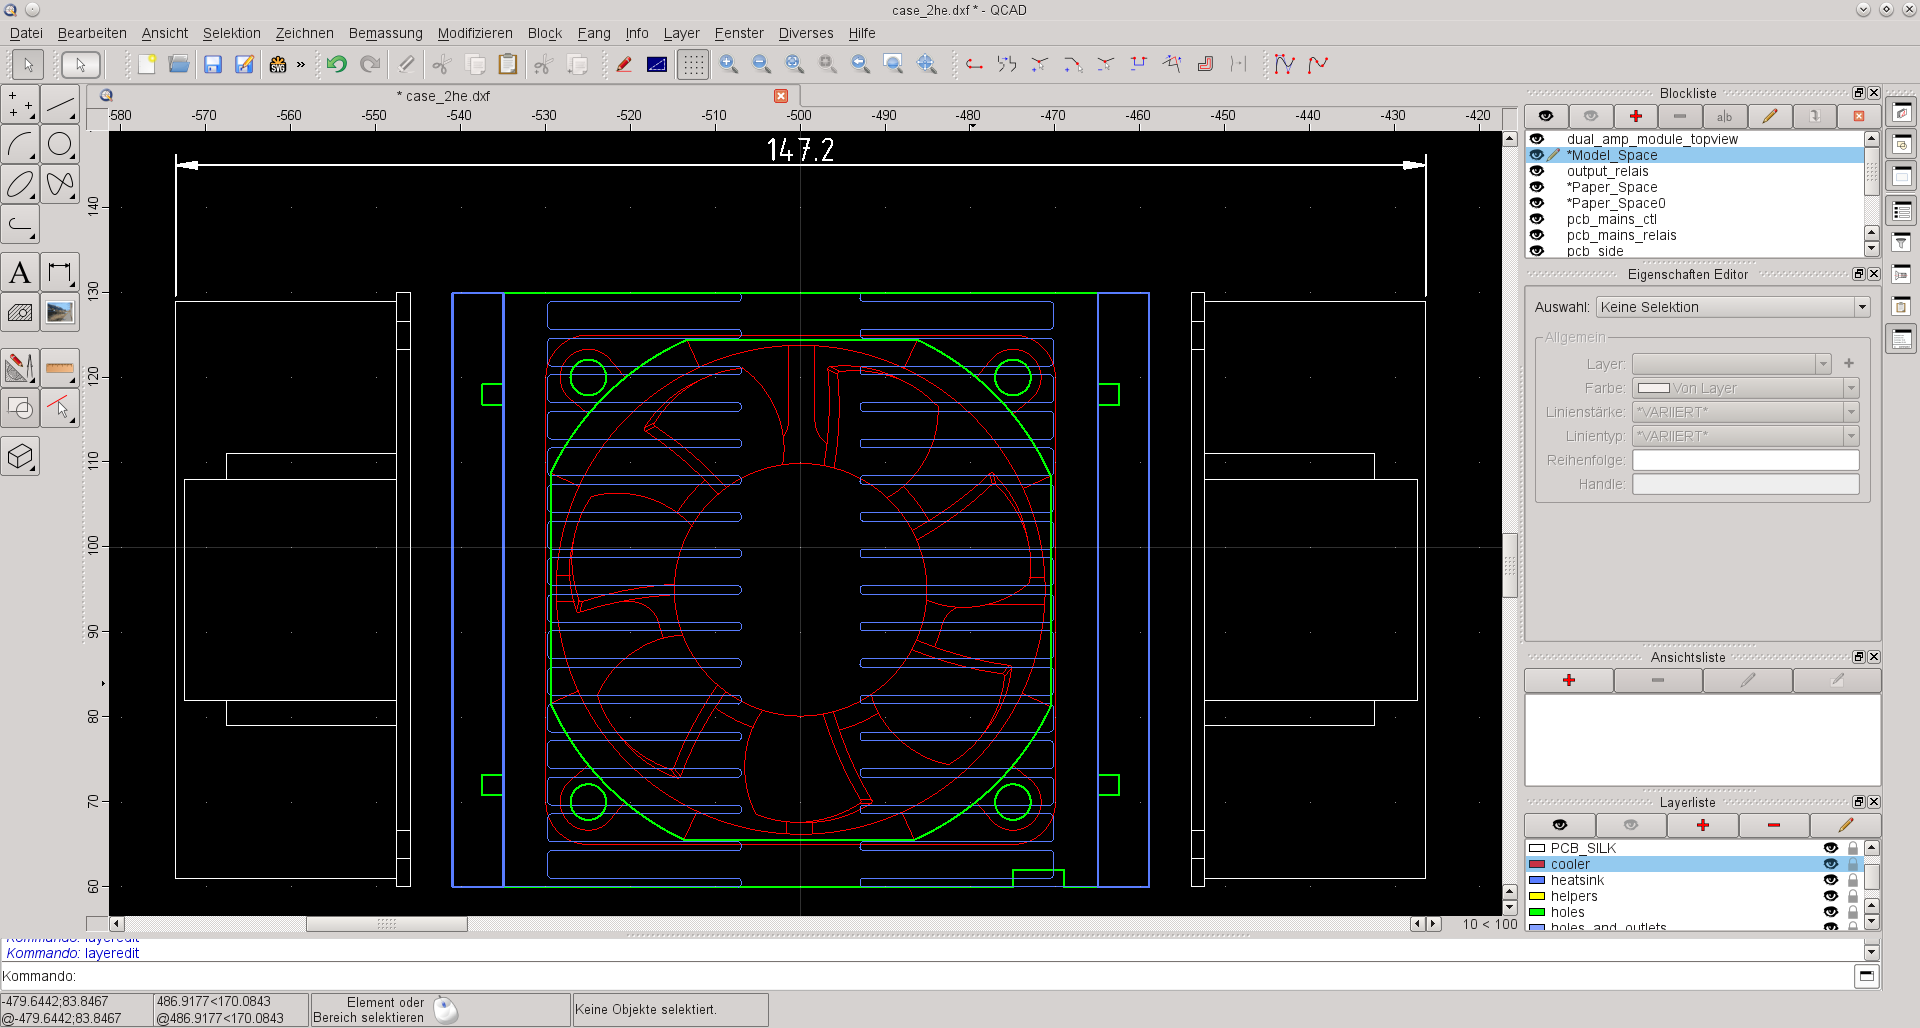
Task: Open the Bearbeiten menu
Action: click(x=92, y=33)
